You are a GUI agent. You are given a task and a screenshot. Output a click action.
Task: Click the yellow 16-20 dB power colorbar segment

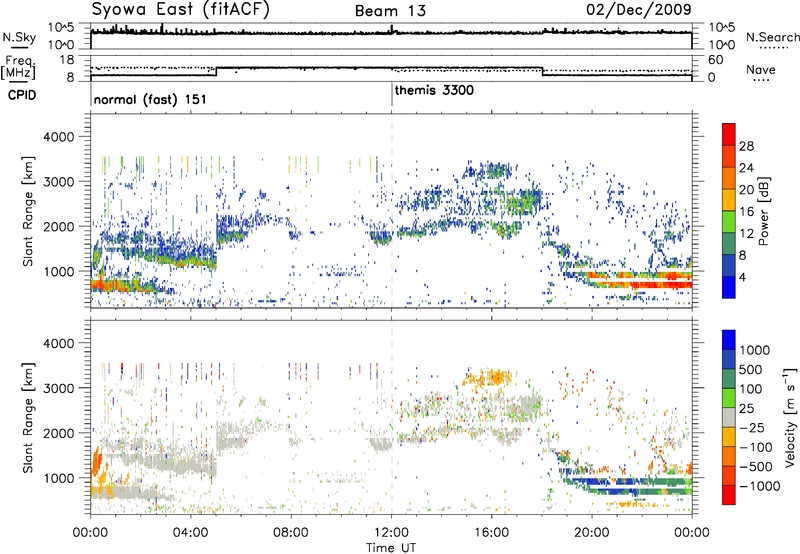[x=729, y=199]
